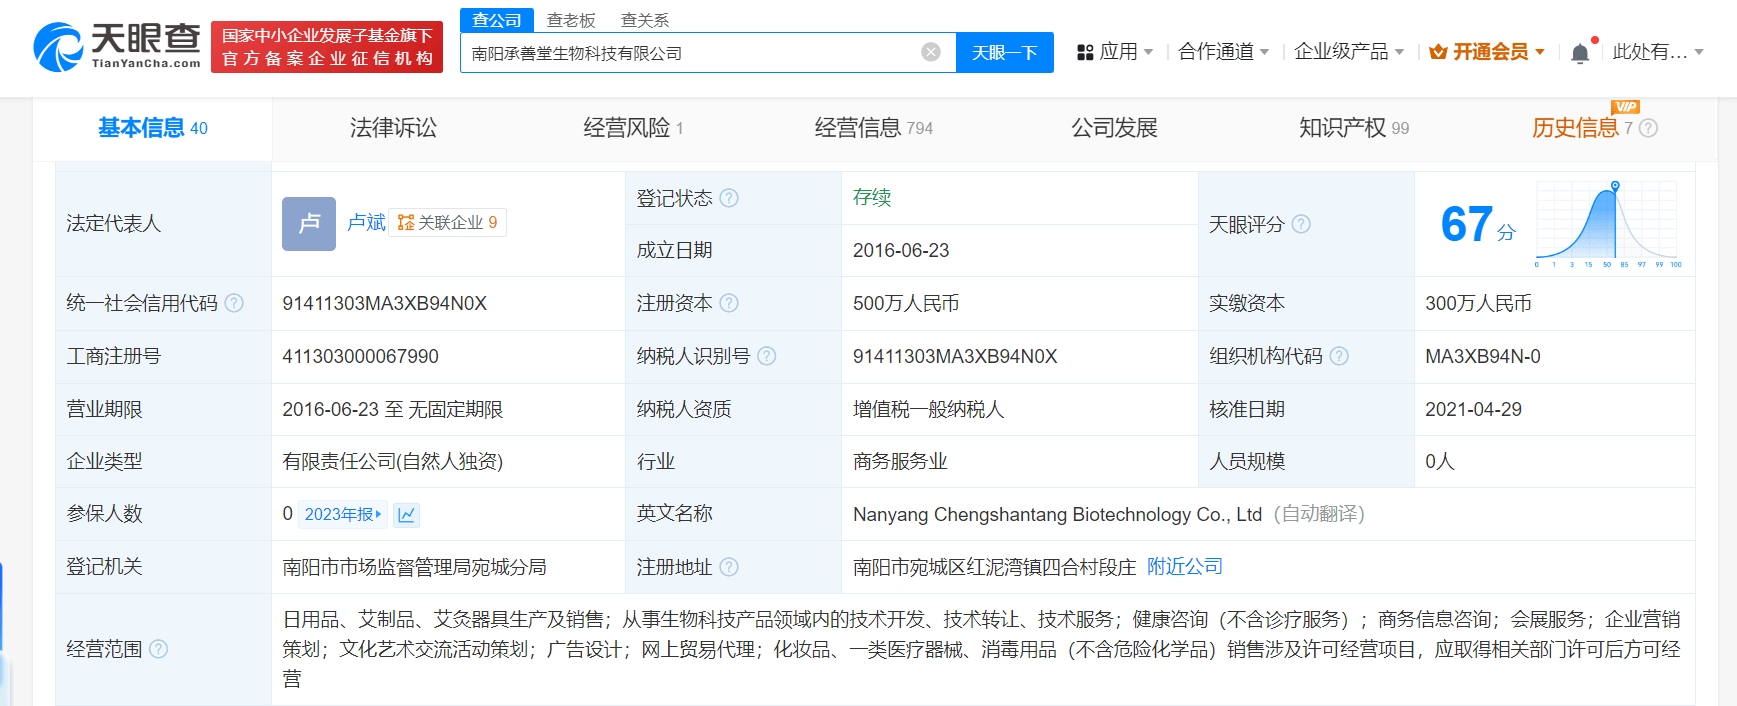
Task: Click the company name search field
Action: [x=690, y=53]
